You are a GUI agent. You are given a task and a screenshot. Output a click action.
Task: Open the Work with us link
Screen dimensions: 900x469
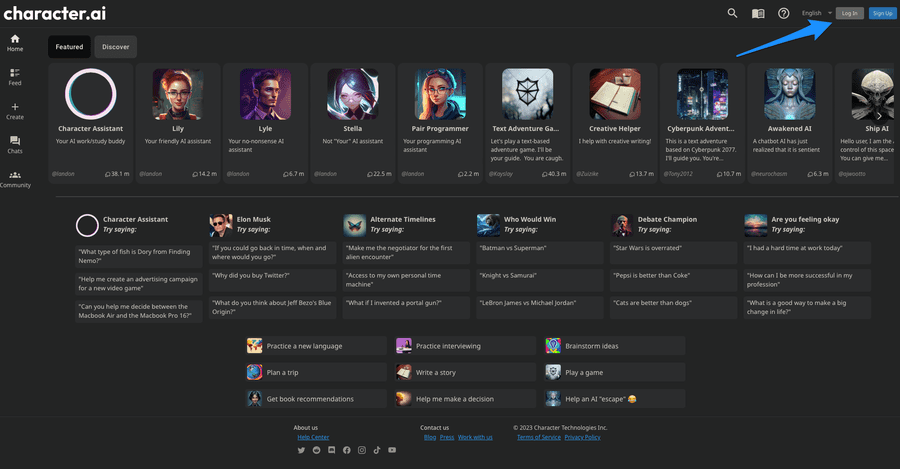point(475,437)
